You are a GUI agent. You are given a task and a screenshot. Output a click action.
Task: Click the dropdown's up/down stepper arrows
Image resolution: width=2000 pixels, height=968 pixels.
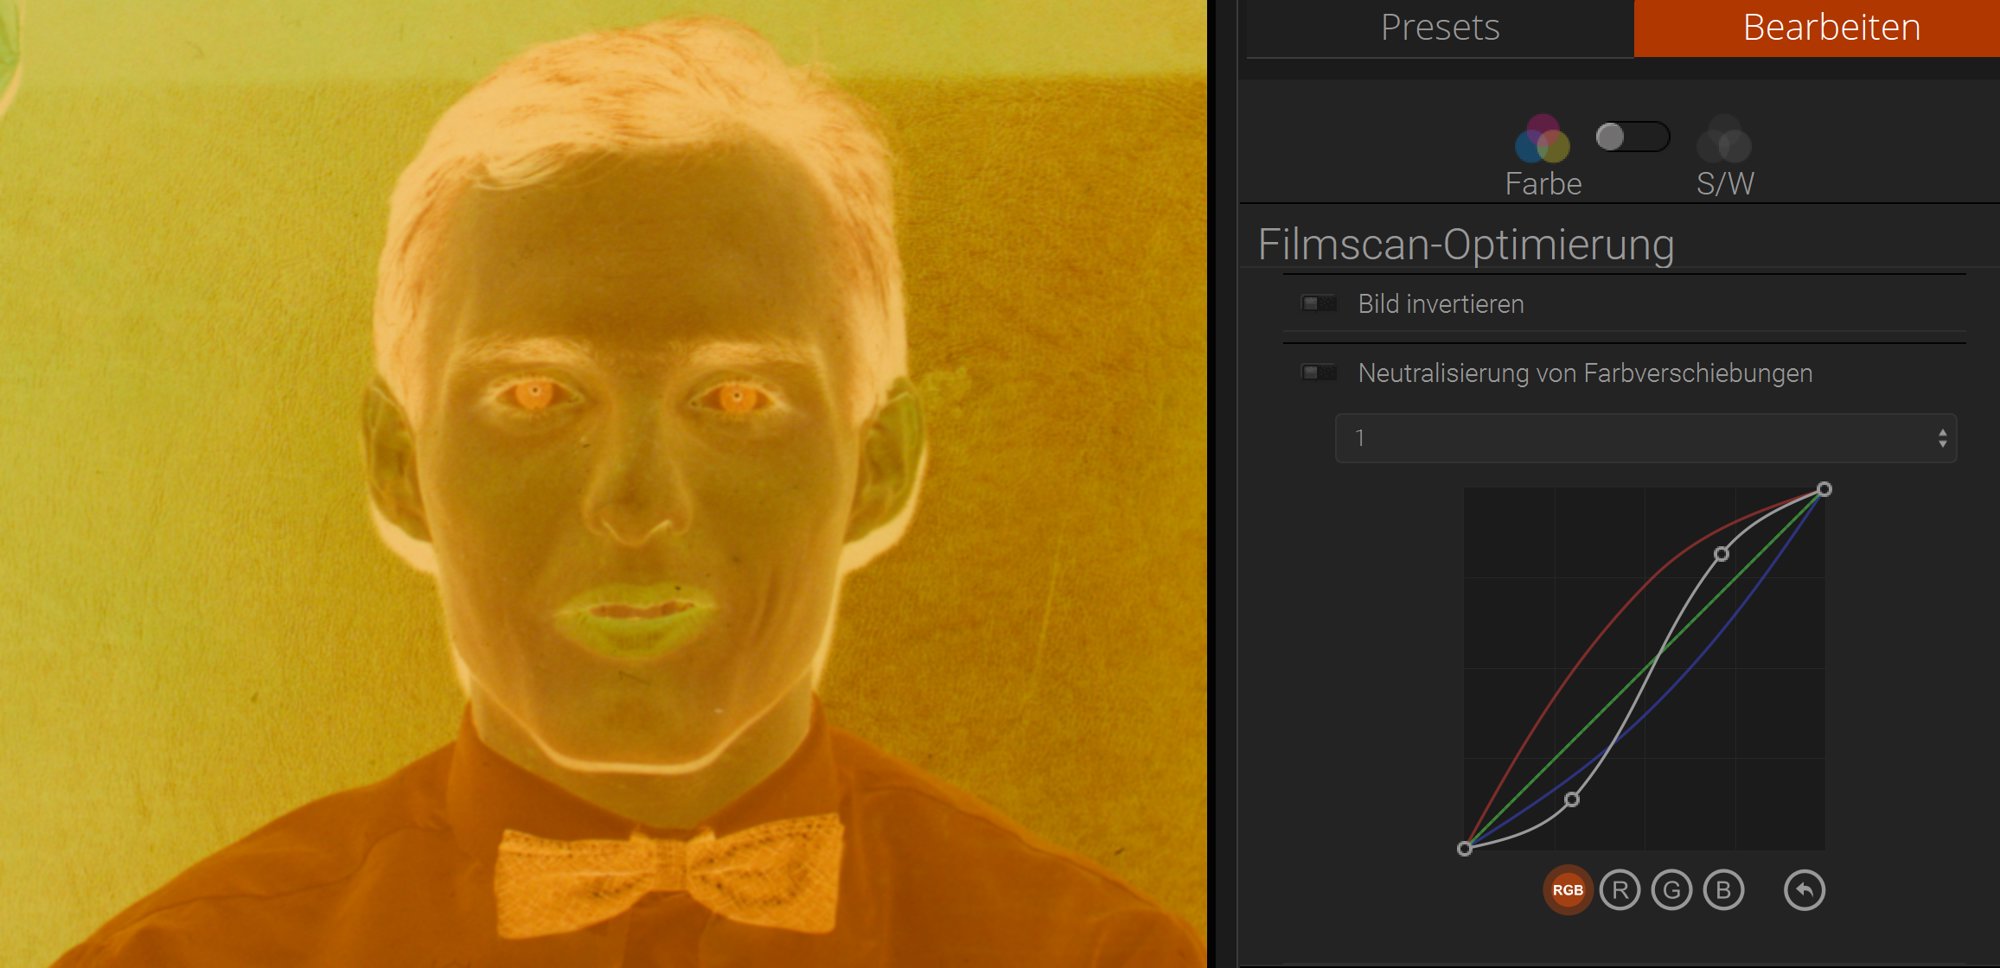(1942, 438)
